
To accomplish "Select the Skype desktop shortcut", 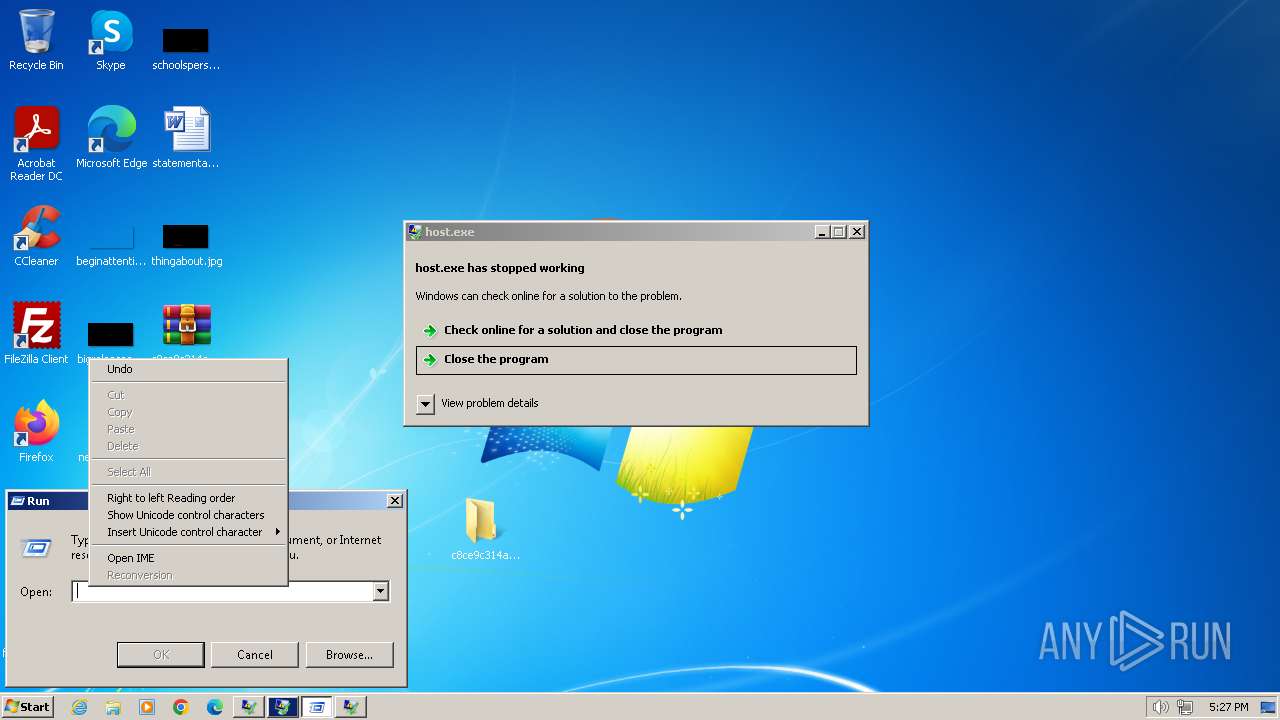I will point(111,40).
